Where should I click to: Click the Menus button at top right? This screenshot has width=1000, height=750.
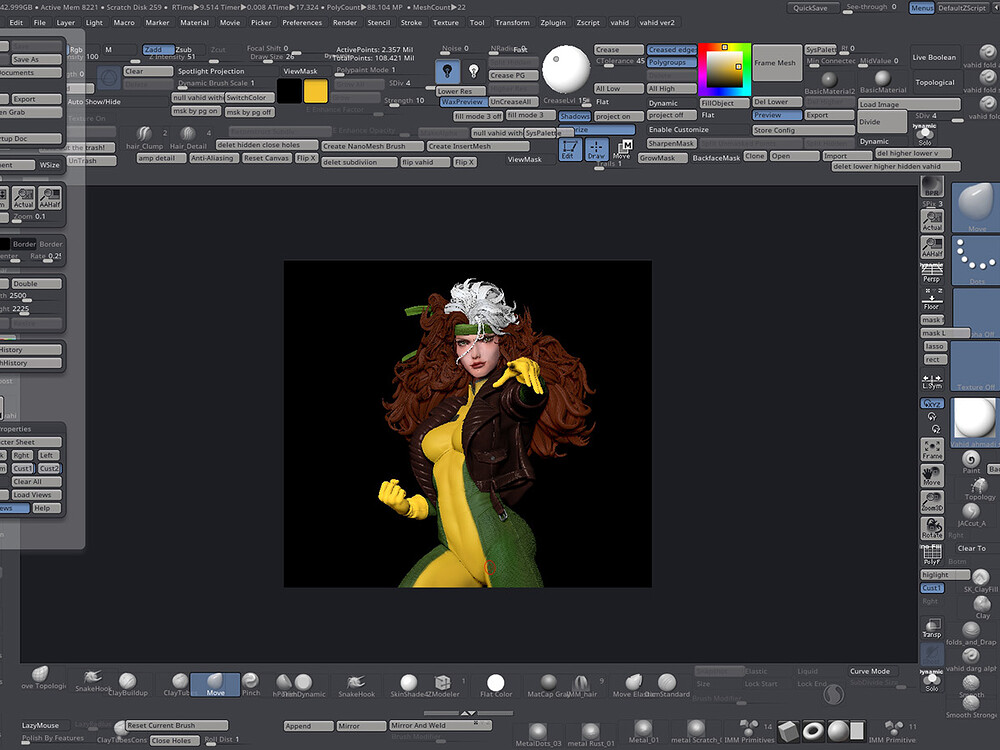[921, 8]
